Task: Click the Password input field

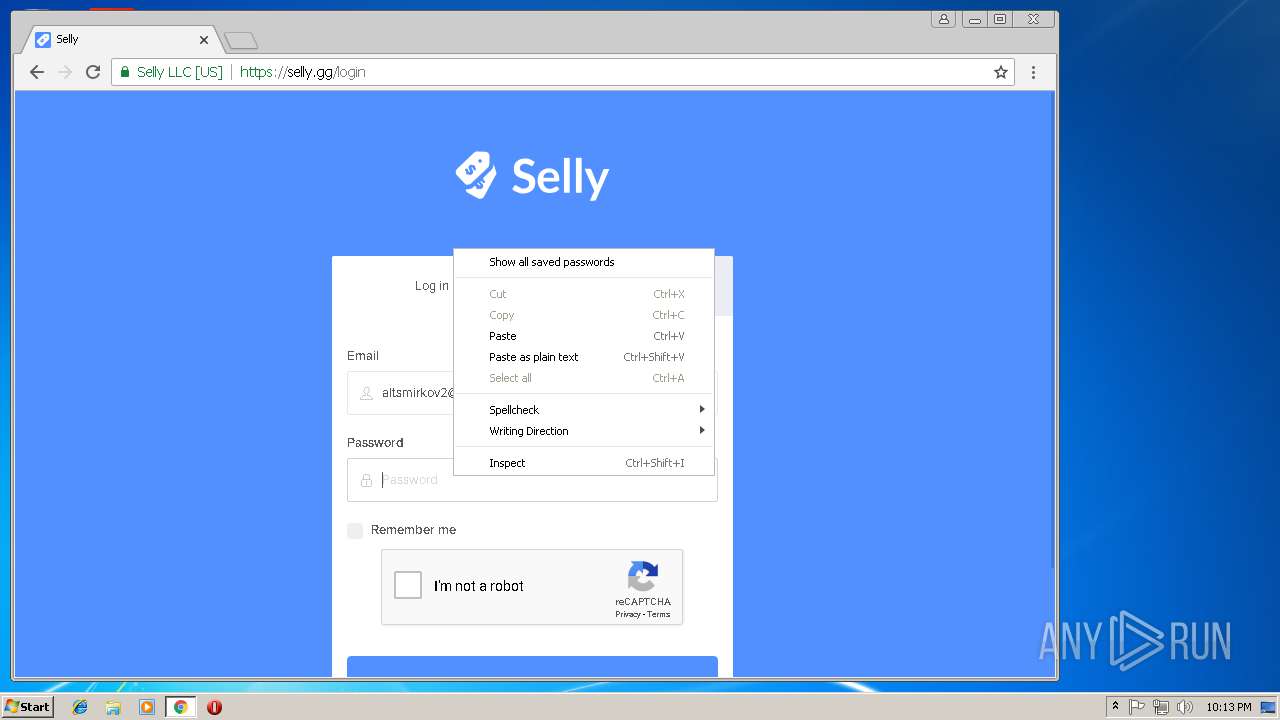Action: pos(532,480)
